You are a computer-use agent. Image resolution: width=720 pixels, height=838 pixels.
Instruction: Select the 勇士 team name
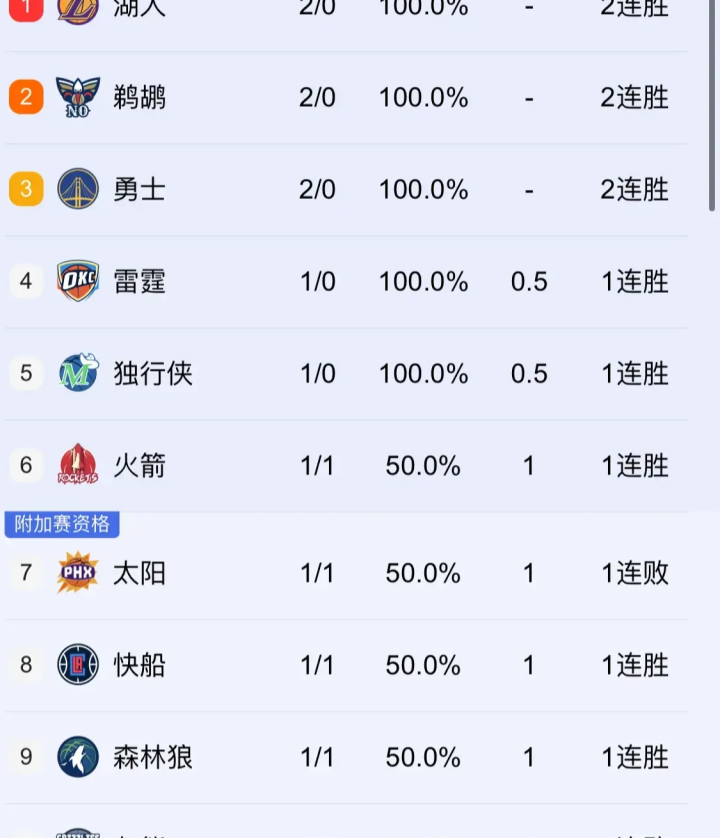click(140, 189)
